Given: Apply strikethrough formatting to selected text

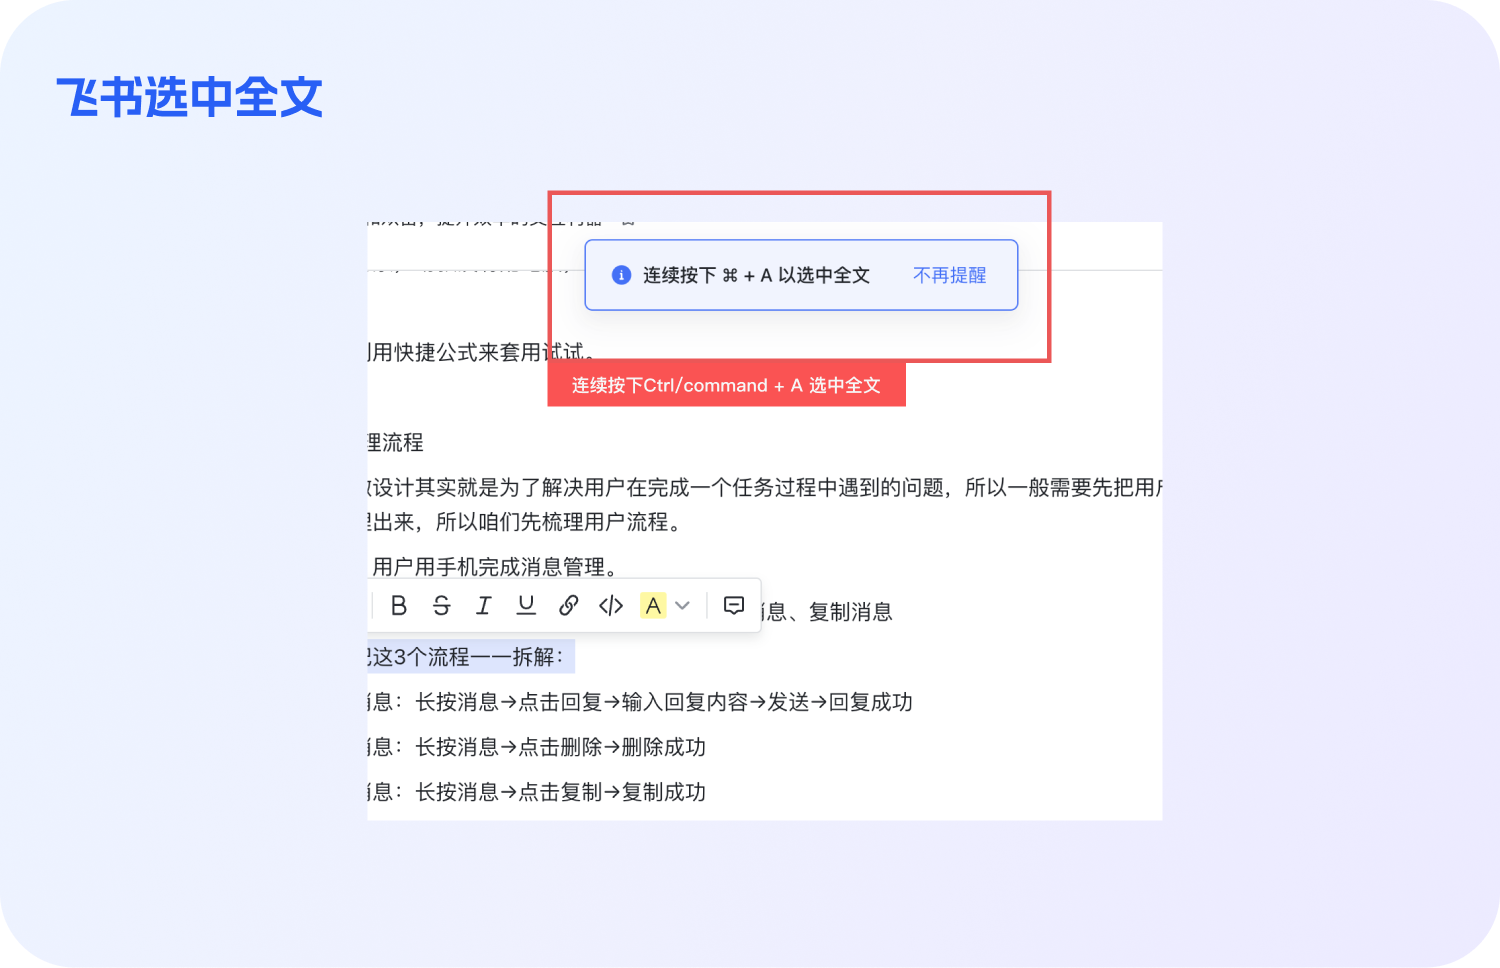Looking at the screenshot, I should [441, 605].
